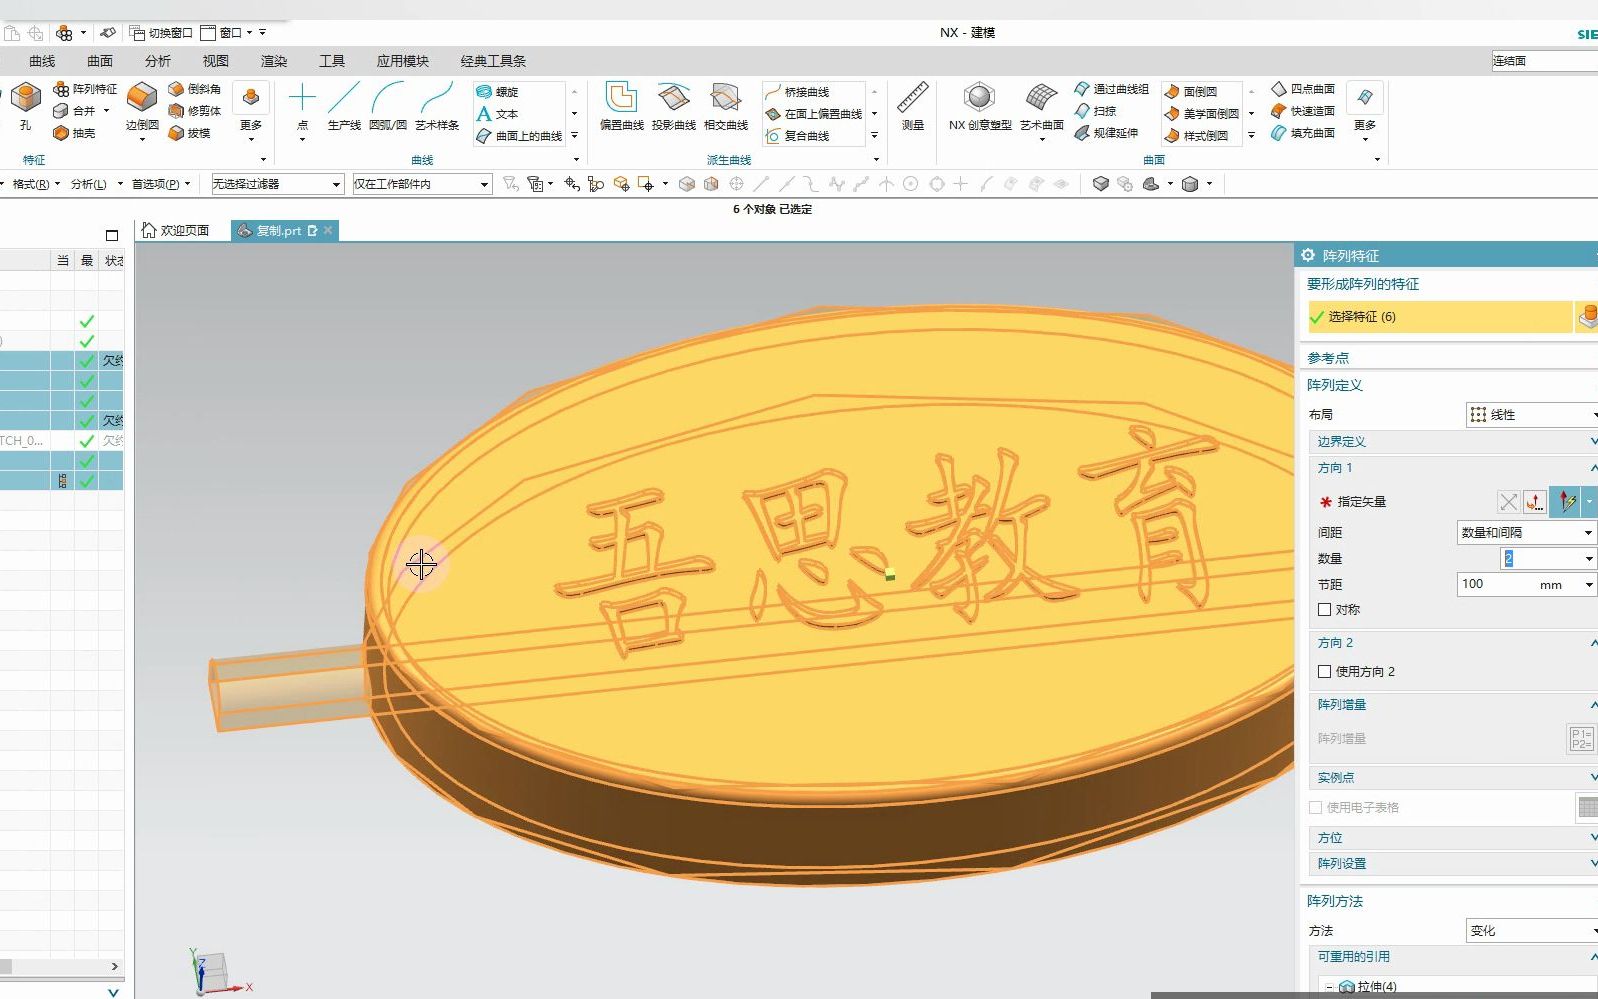Select the Point (点) tool
1598x999 pixels.
click(302, 106)
